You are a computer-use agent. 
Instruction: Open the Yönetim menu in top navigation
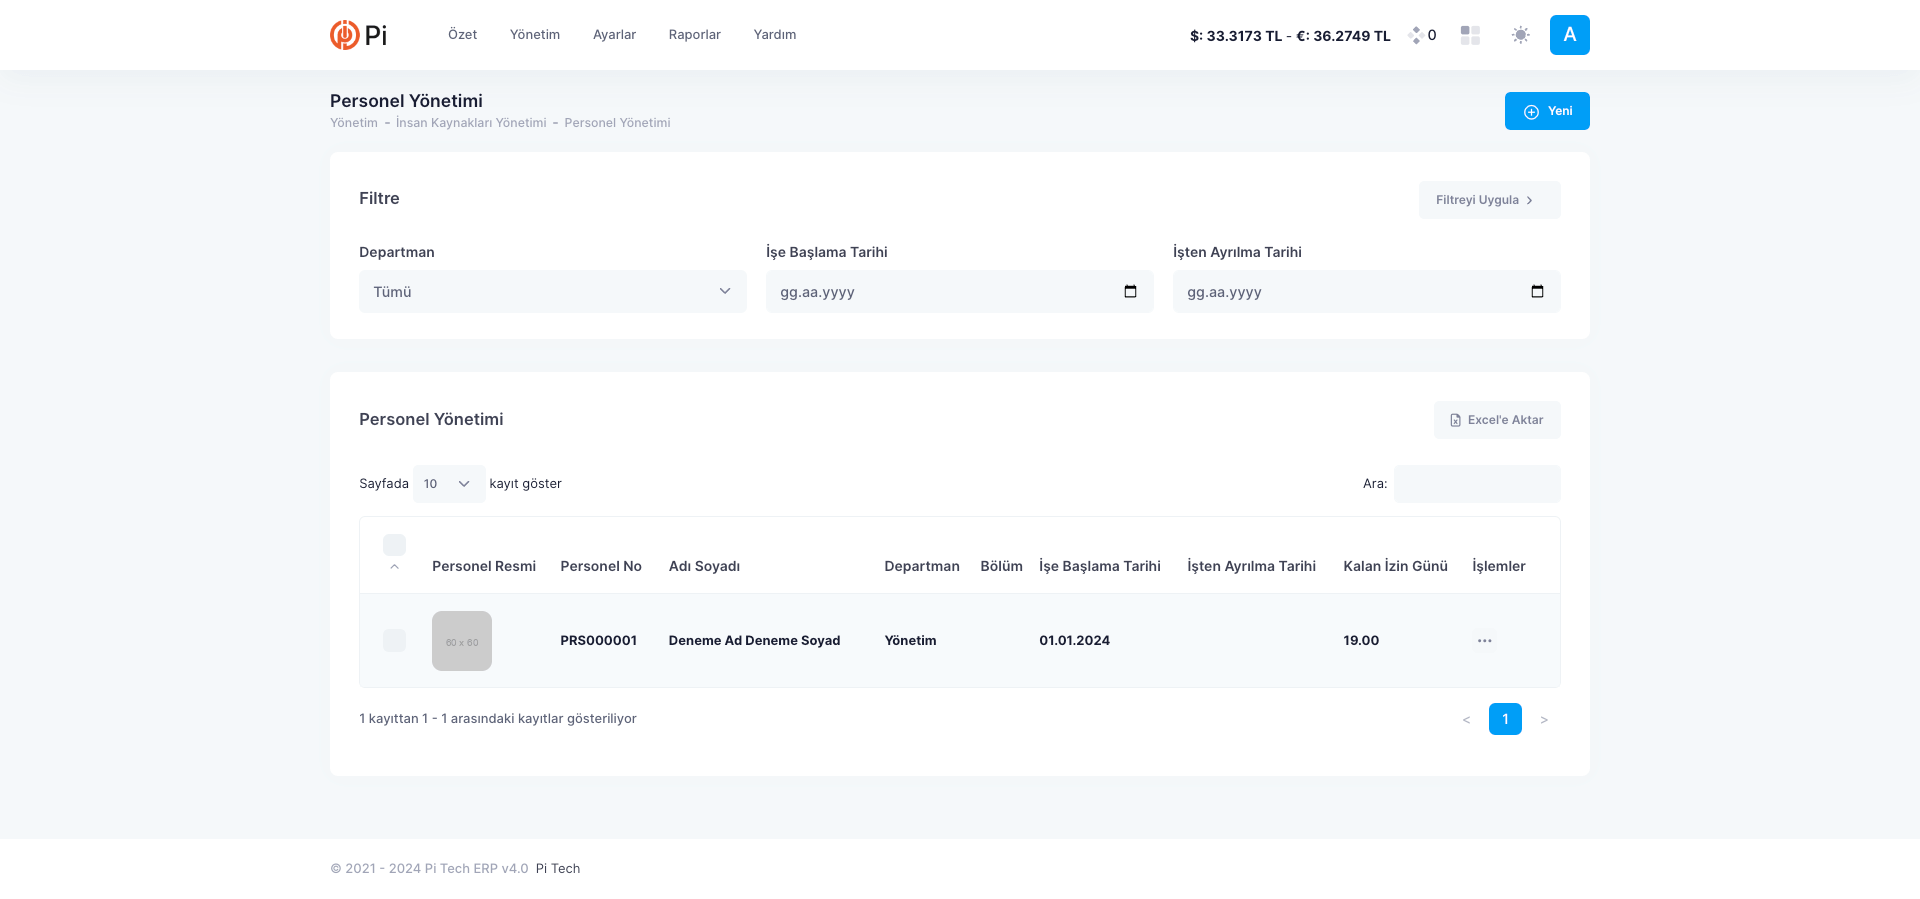tap(534, 35)
